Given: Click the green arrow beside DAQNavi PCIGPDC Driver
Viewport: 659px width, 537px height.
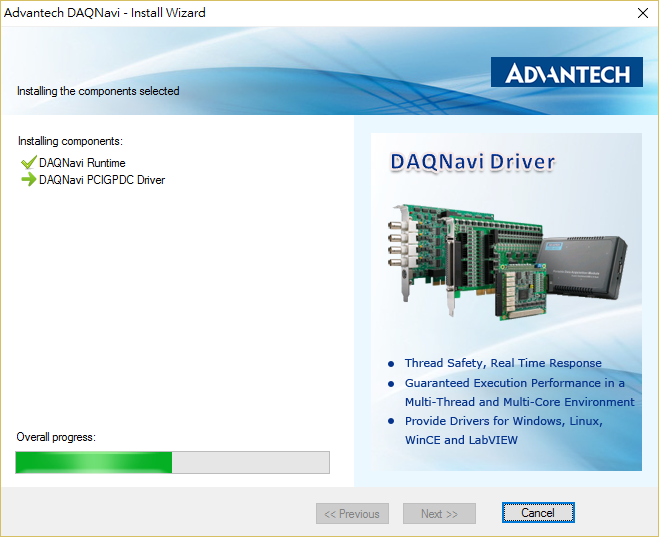Looking at the screenshot, I should pos(29,179).
